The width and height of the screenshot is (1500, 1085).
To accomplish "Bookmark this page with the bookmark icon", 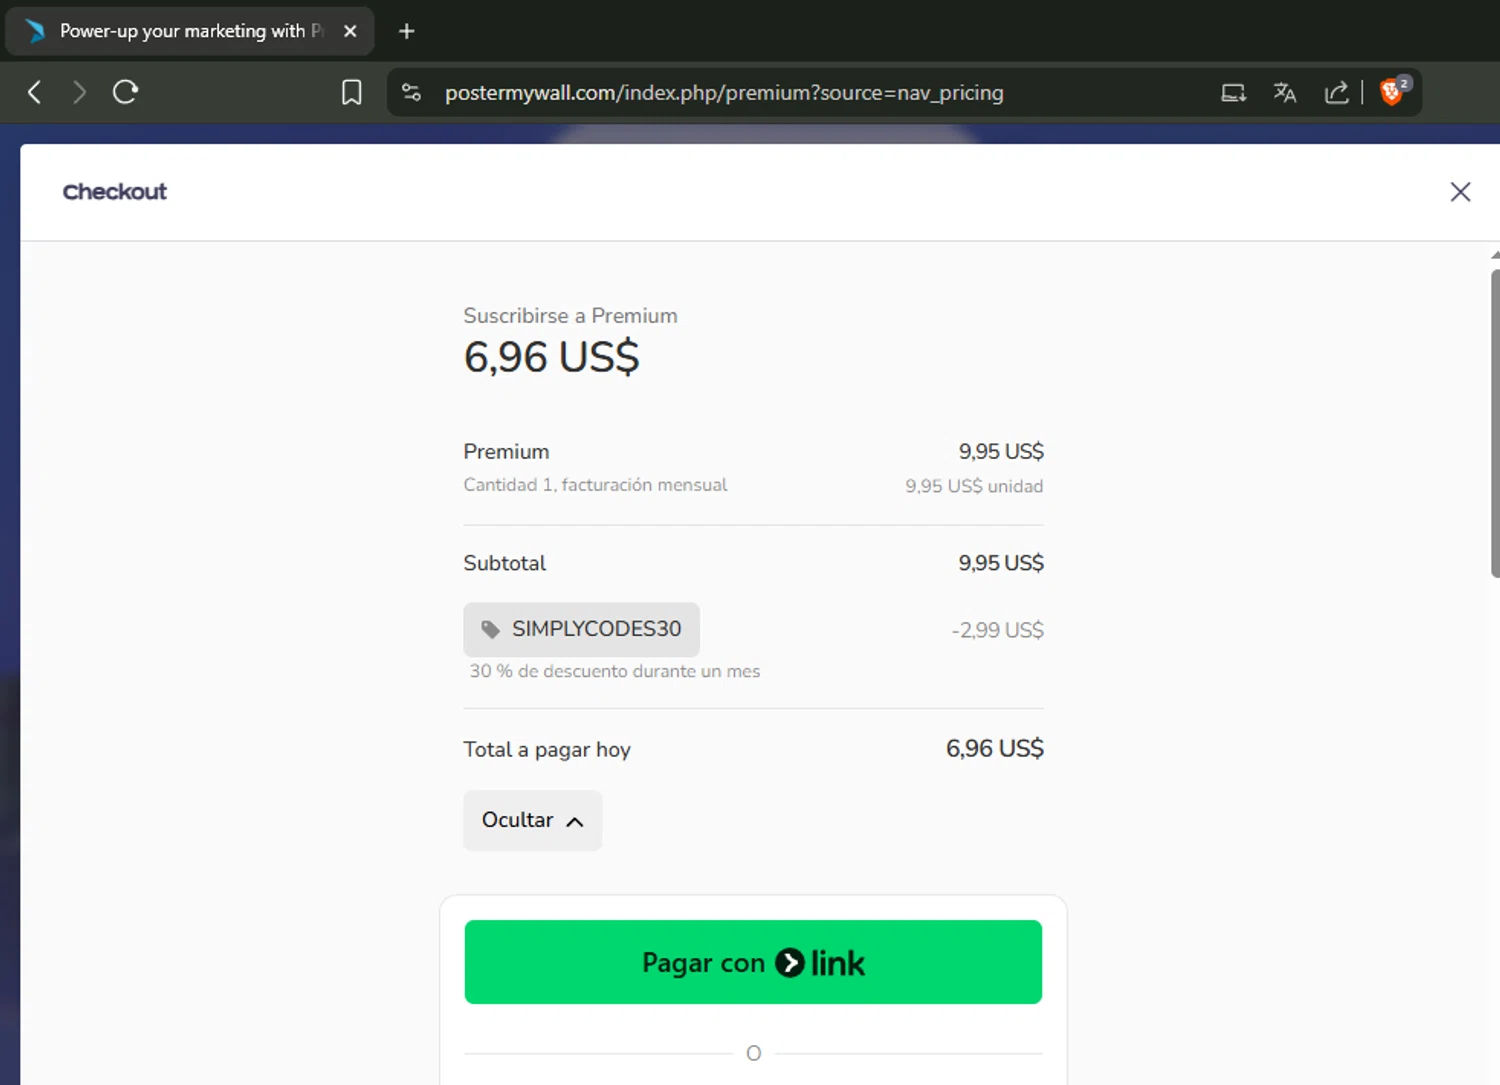I will click(351, 93).
